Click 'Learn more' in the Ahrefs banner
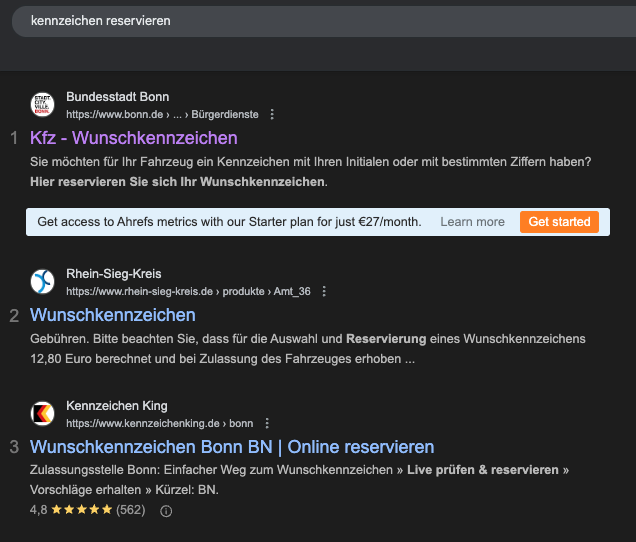636x542 pixels. (472, 222)
